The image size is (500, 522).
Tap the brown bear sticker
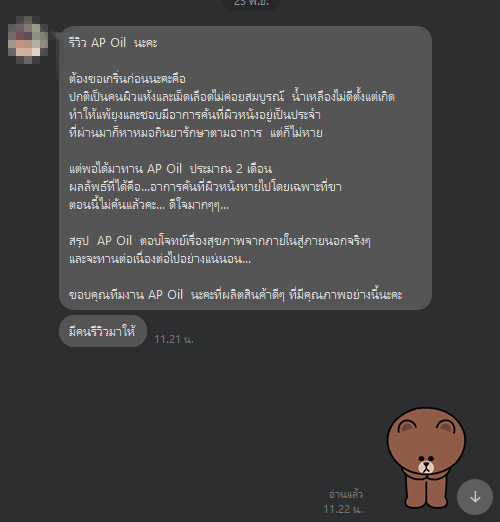click(426, 457)
